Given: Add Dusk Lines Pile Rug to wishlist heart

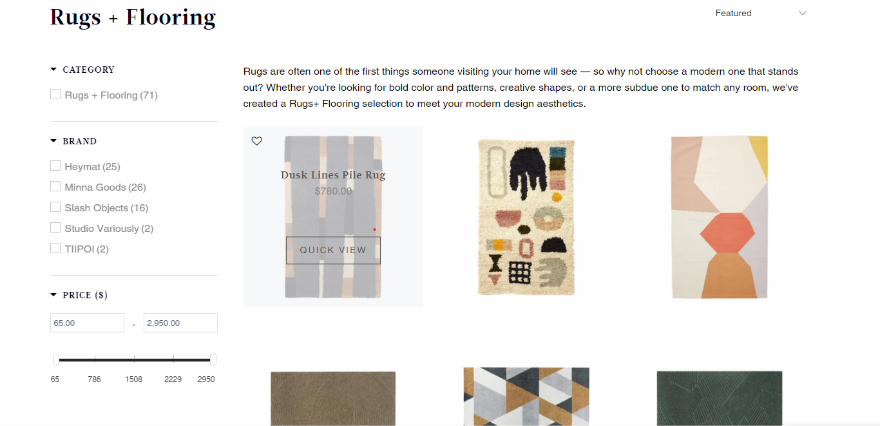Looking at the screenshot, I should point(256,141).
